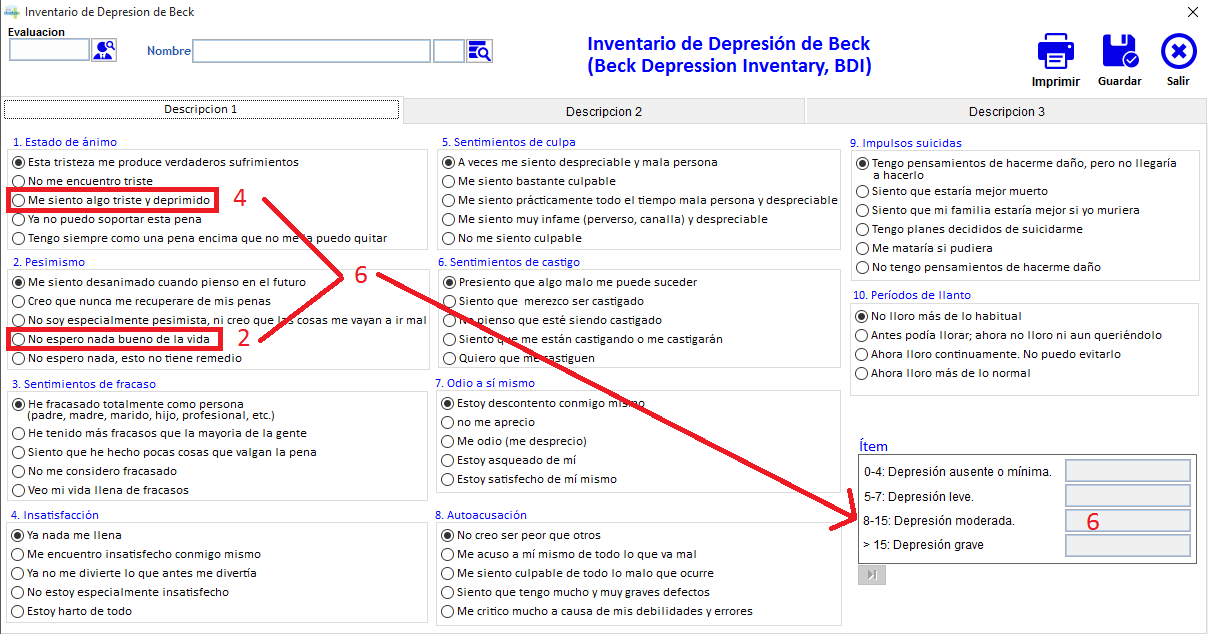The width and height of the screenshot is (1208, 634).
Task: Switch to the Descripcion 2 tab
Action: click(x=603, y=111)
